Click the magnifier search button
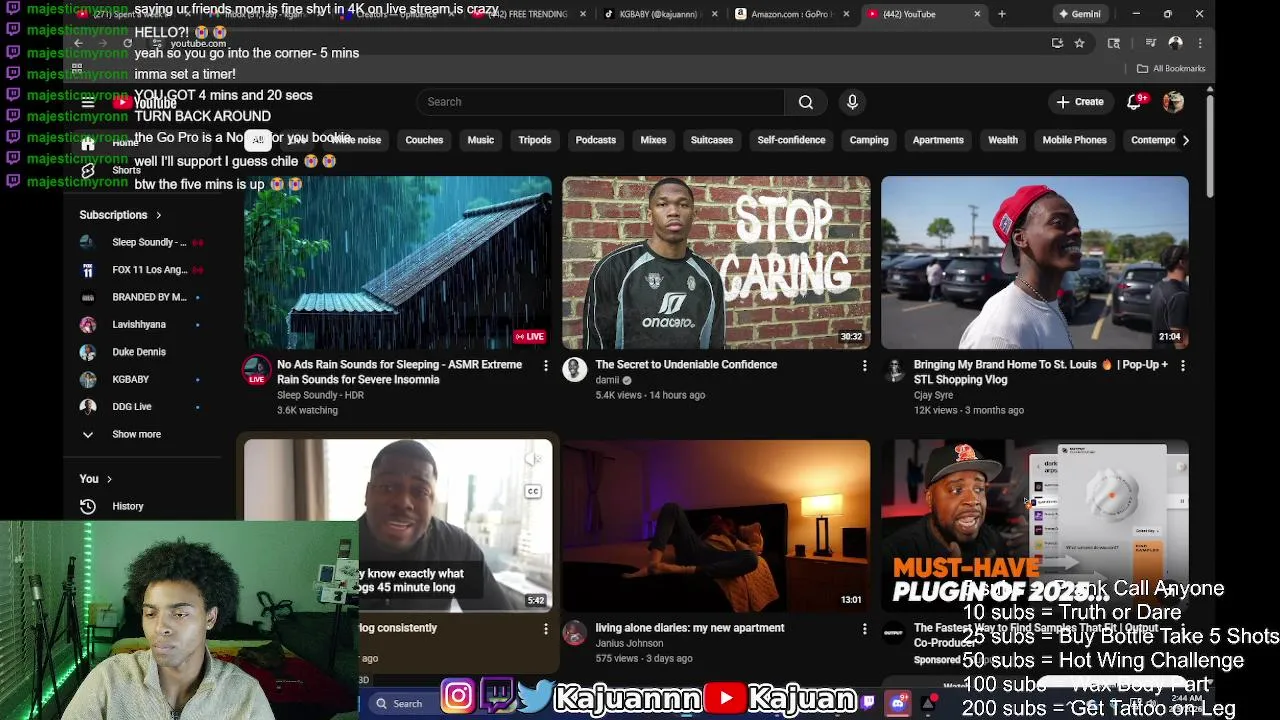1280x720 pixels. (x=805, y=102)
